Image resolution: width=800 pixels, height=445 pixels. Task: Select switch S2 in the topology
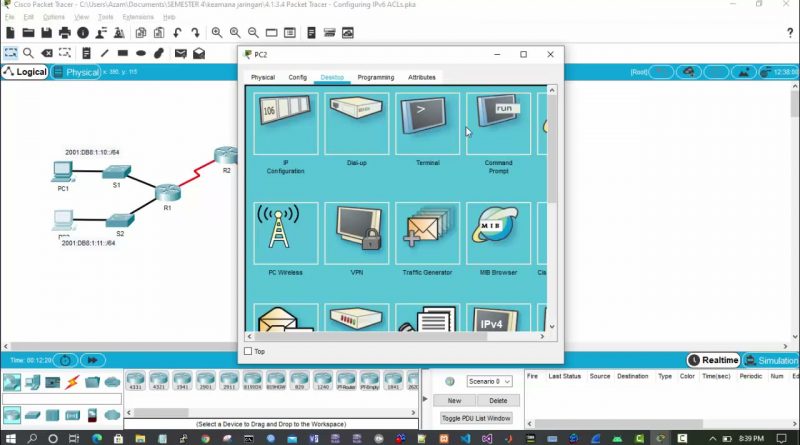pos(120,220)
